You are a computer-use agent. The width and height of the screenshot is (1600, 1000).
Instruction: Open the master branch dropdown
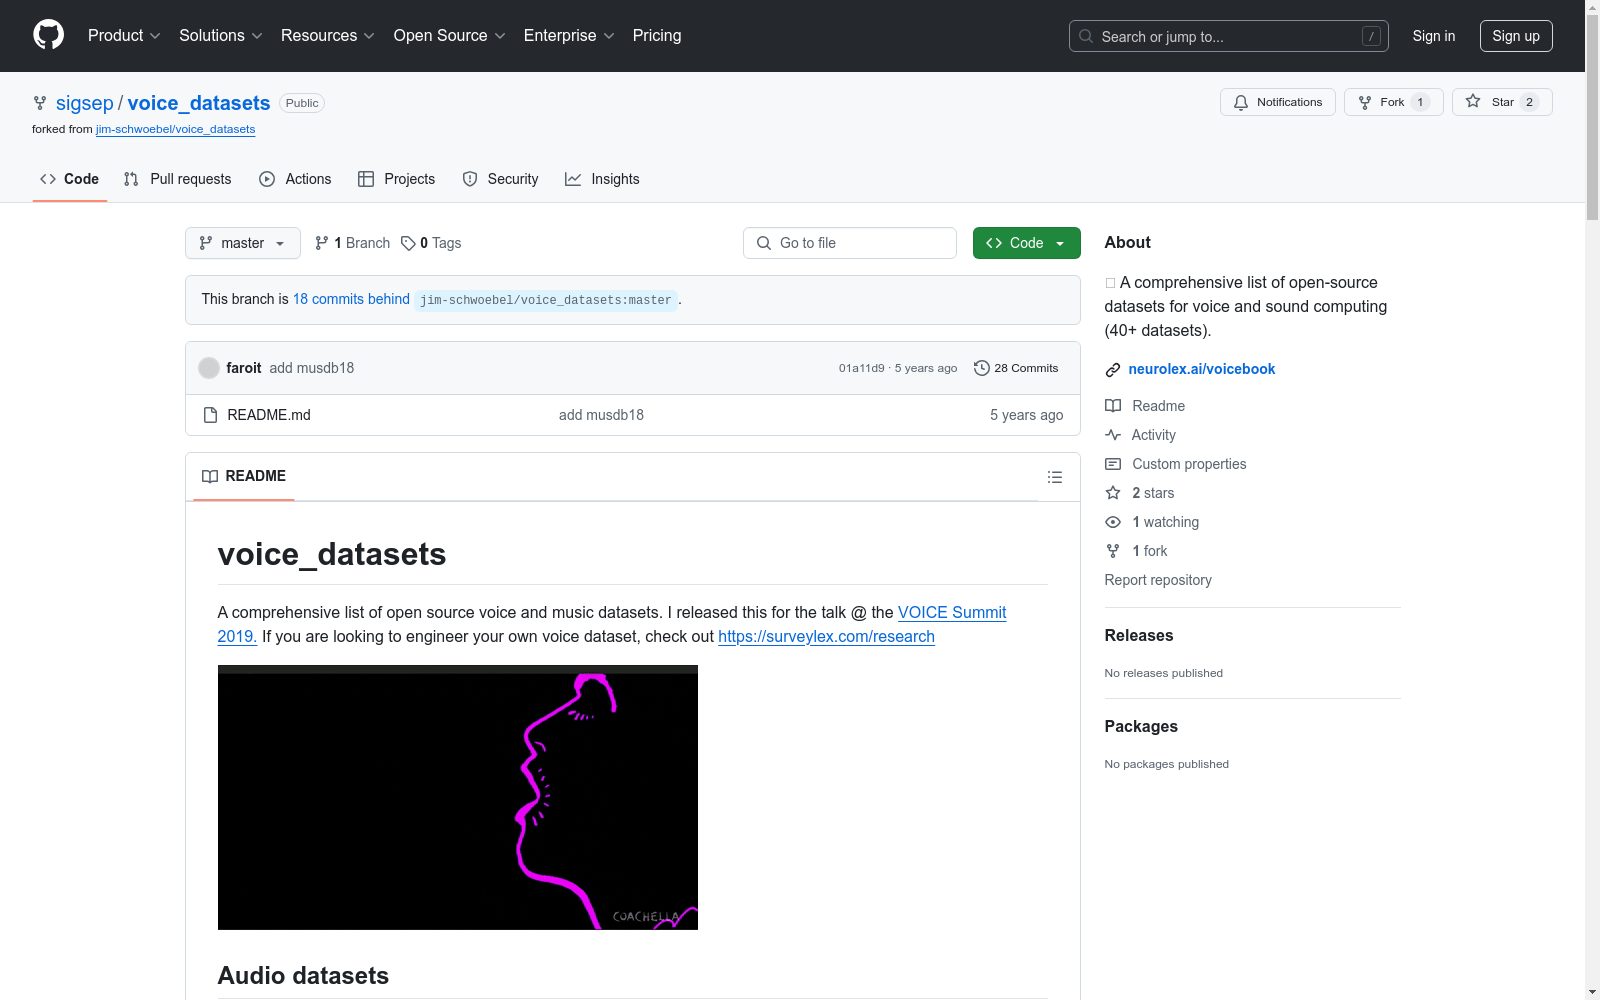243,243
